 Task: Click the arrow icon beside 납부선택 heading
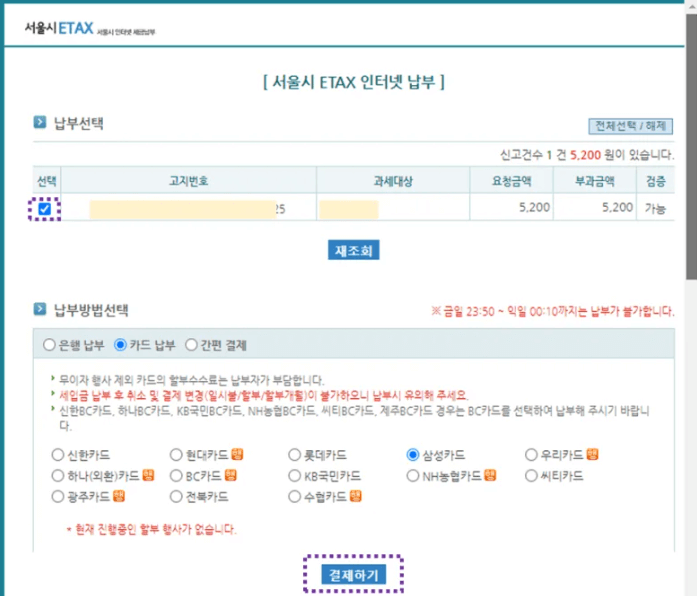[40, 122]
